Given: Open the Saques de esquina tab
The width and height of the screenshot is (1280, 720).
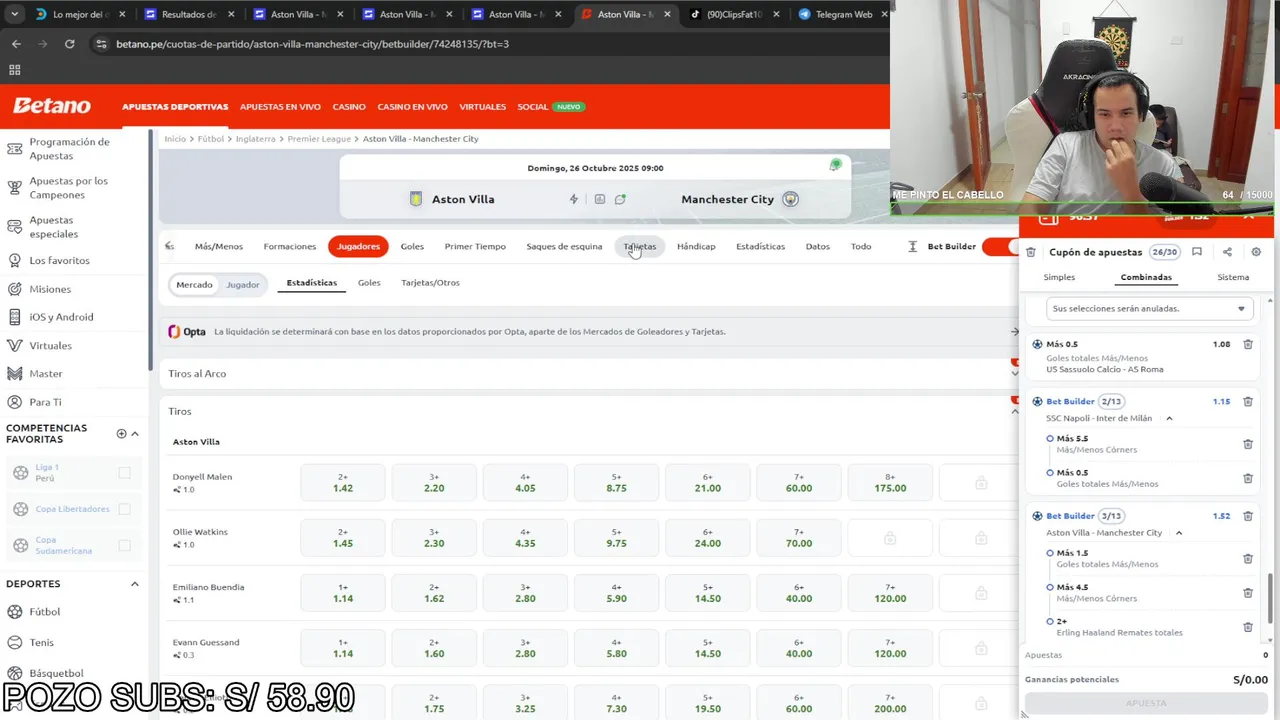Looking at the screenshot, I should pos(564,246).
